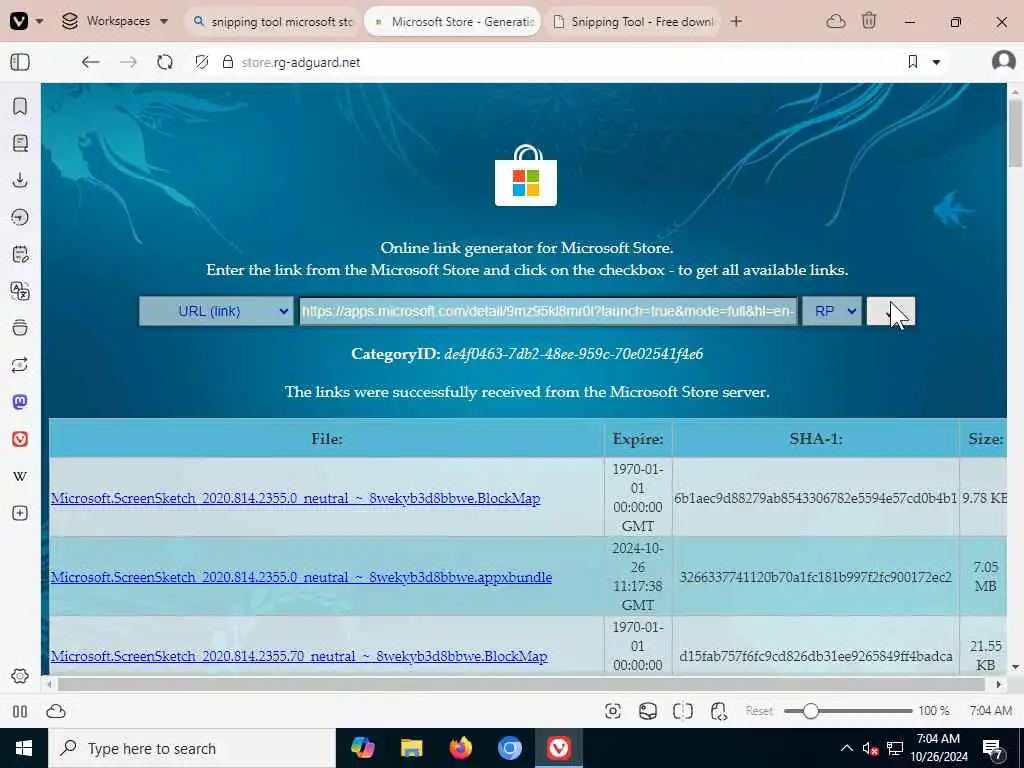This screenshot has height=768, width=1024.
Task: Open File Explorer from the taskbar
Action: tap(411, 748)
